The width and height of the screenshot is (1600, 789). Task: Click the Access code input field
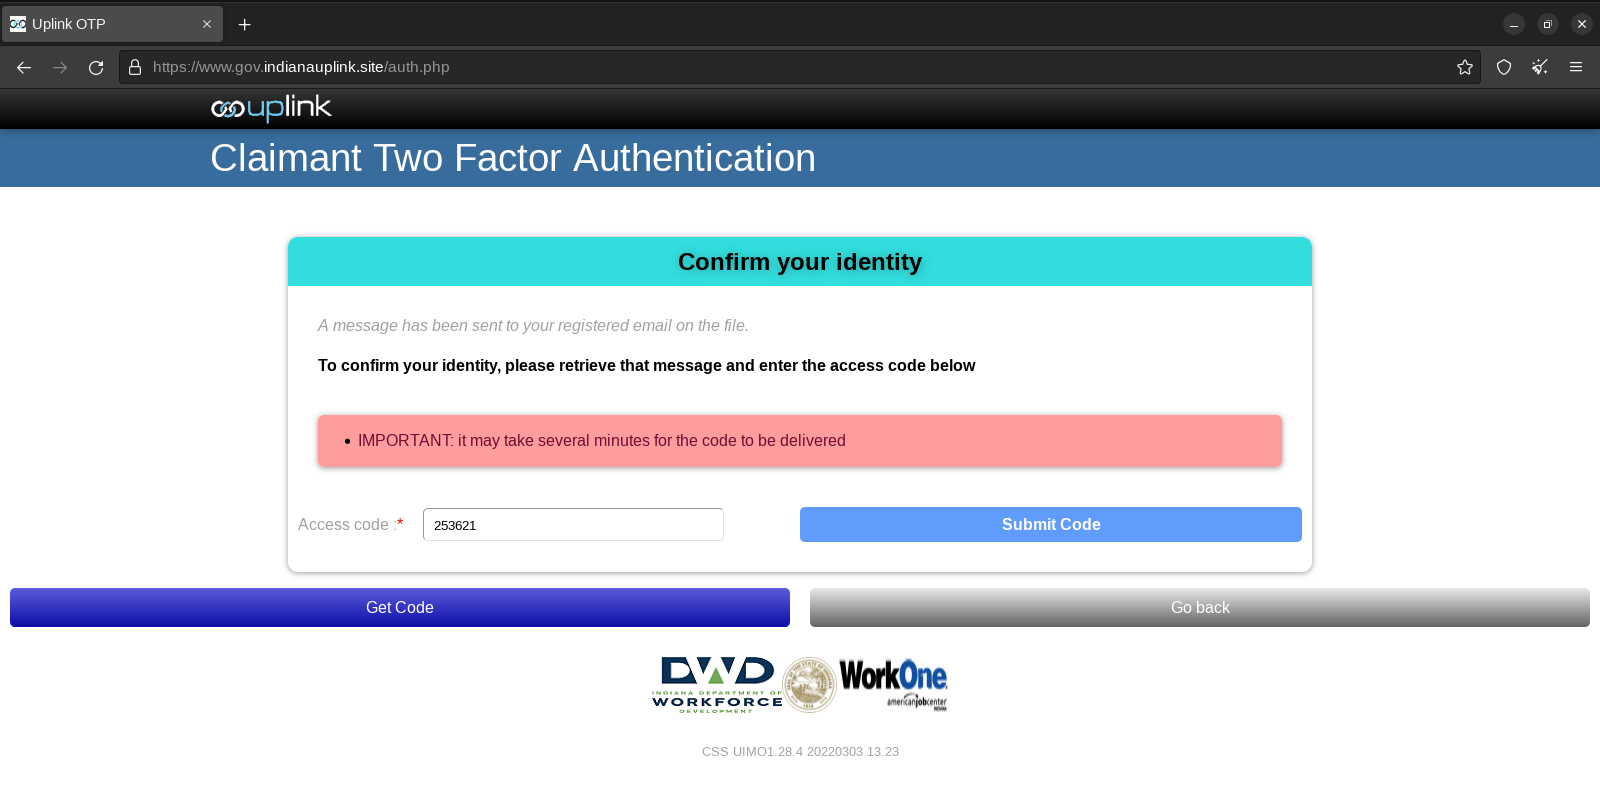click(573, 525)
